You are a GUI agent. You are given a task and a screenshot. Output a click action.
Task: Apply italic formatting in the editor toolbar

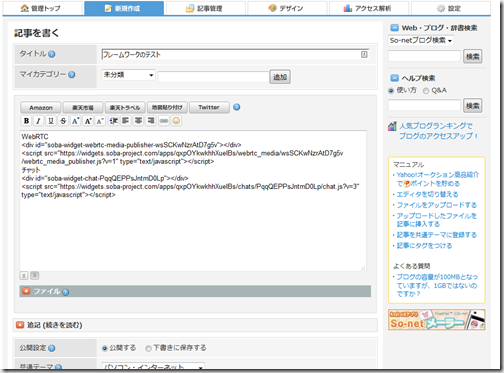coord(38,121)
